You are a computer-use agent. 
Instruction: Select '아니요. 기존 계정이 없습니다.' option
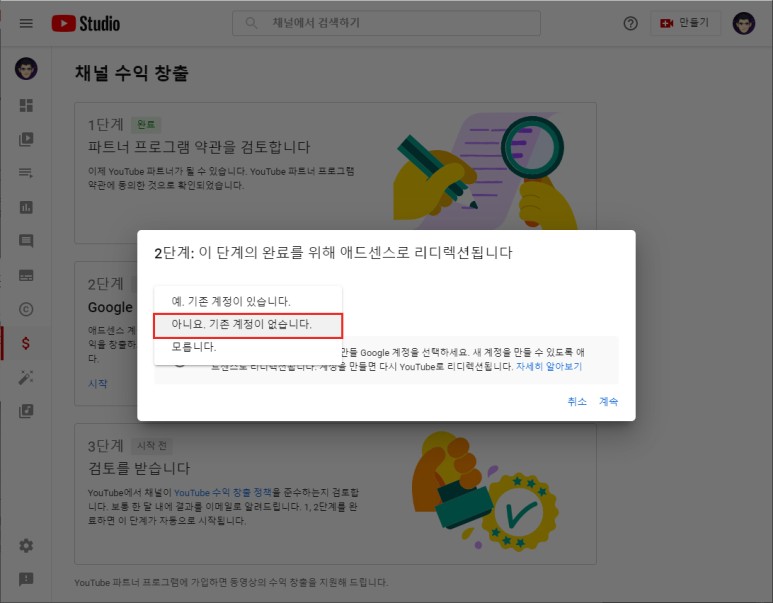coord(248,324)
